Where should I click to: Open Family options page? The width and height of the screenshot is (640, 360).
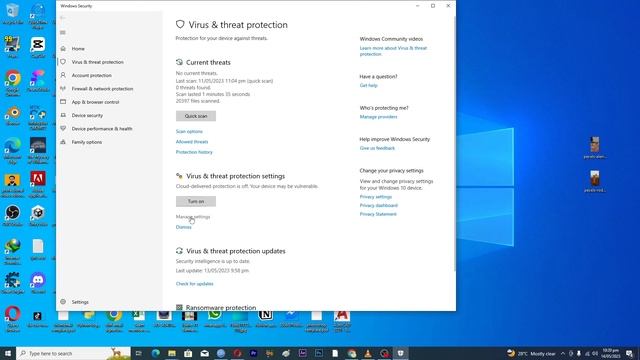pyautogui.click(x=87, y=142)
